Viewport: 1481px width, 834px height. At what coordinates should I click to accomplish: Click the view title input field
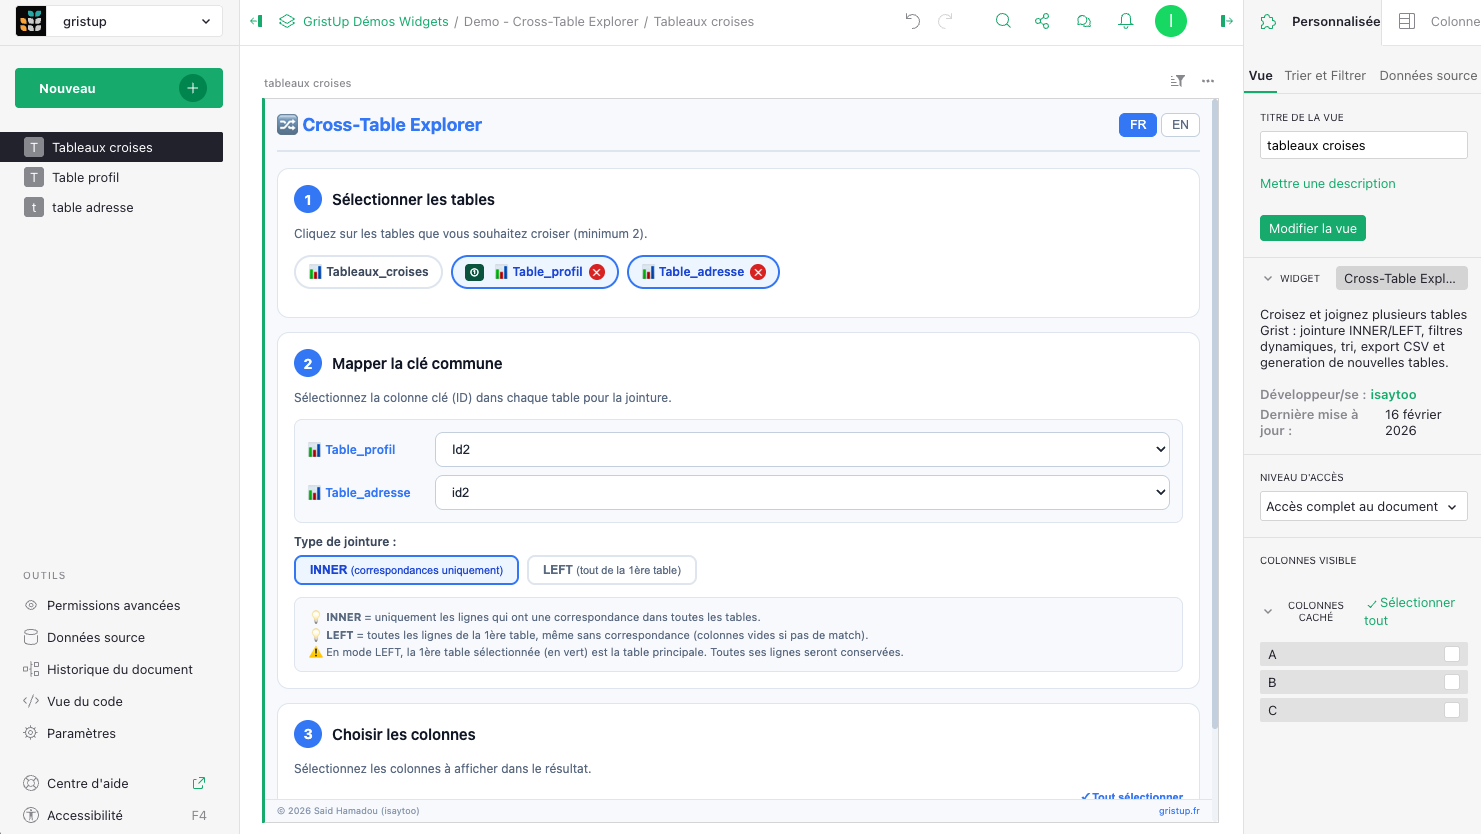click(x=1362, y=146)
